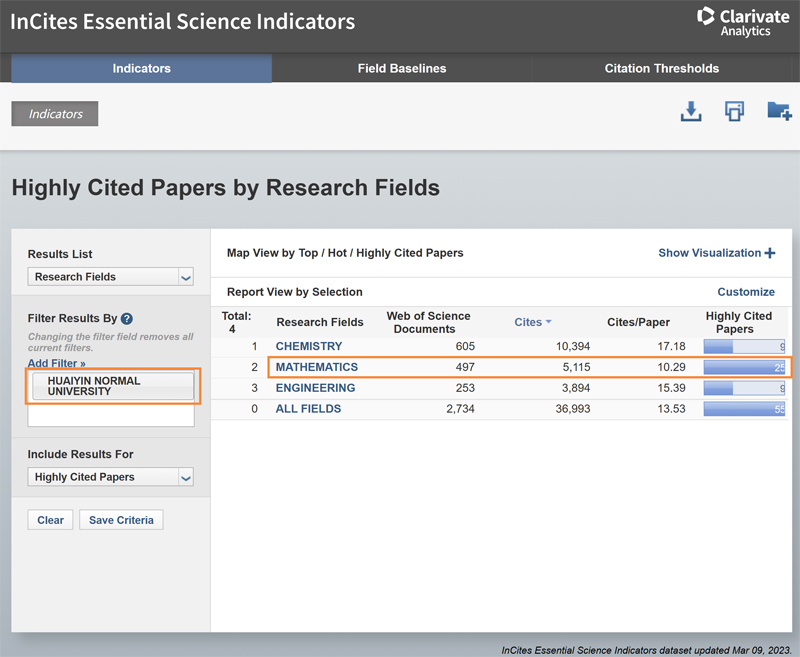The width and height of the screenshot is (800, 657).
Task: Open the Citation Thresholds tab
Action: 661,68
